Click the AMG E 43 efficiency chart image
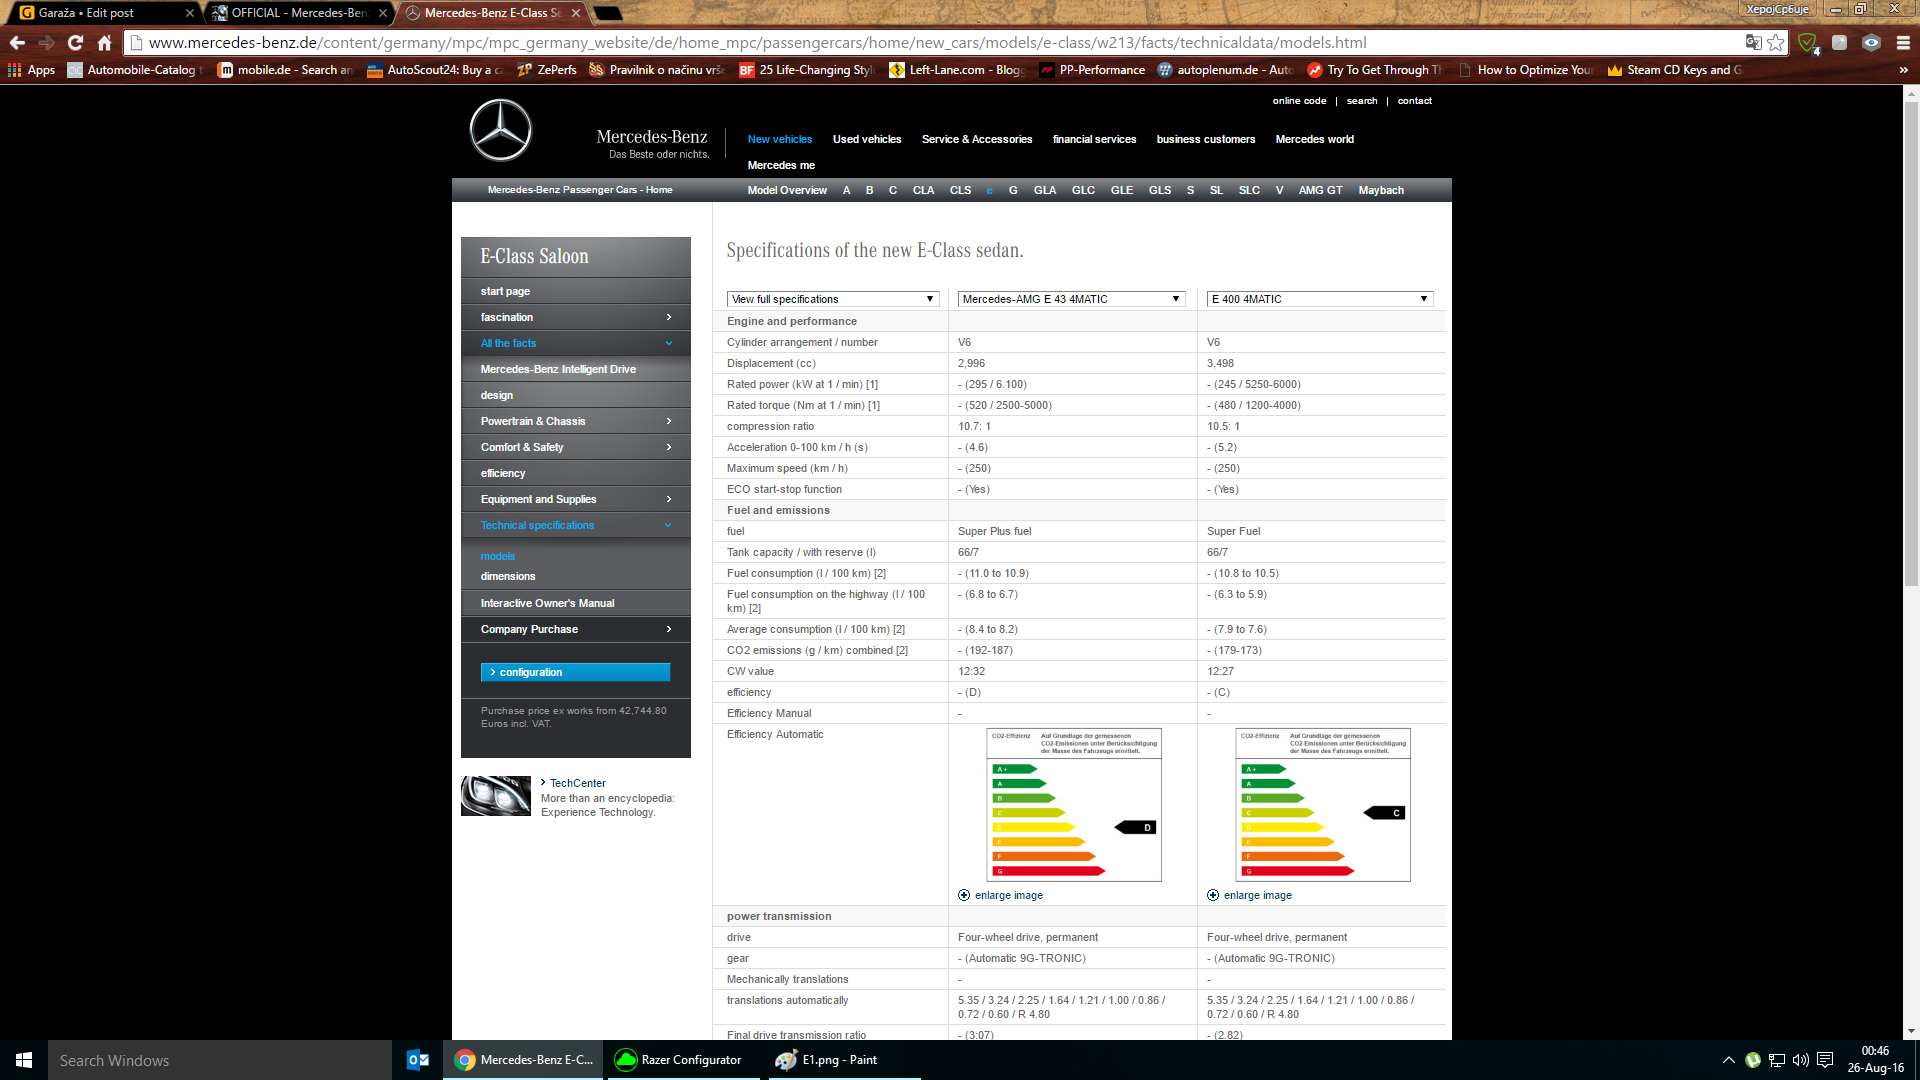The image size is (1920, 1080). (x=1074, y=805)
